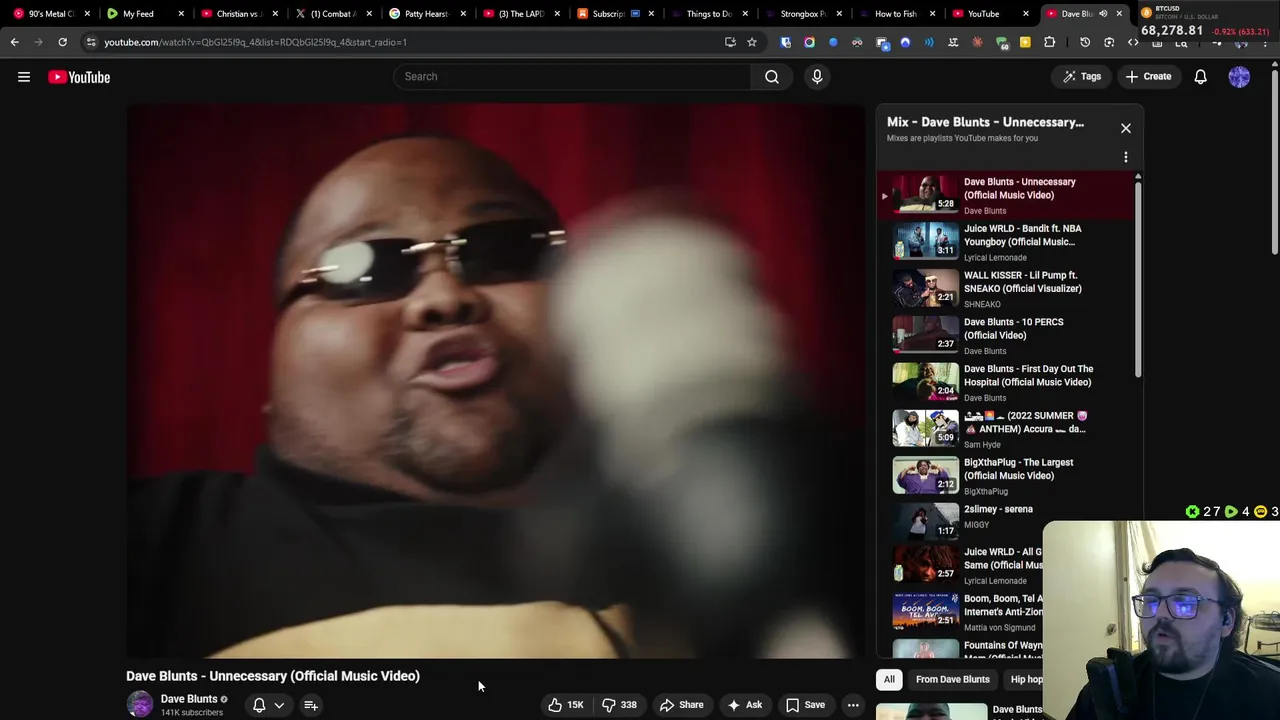The width and height of the screenshot is (1280, 720).
Task: Close the How to Fish tab
Action: click(x=932, y=14)
